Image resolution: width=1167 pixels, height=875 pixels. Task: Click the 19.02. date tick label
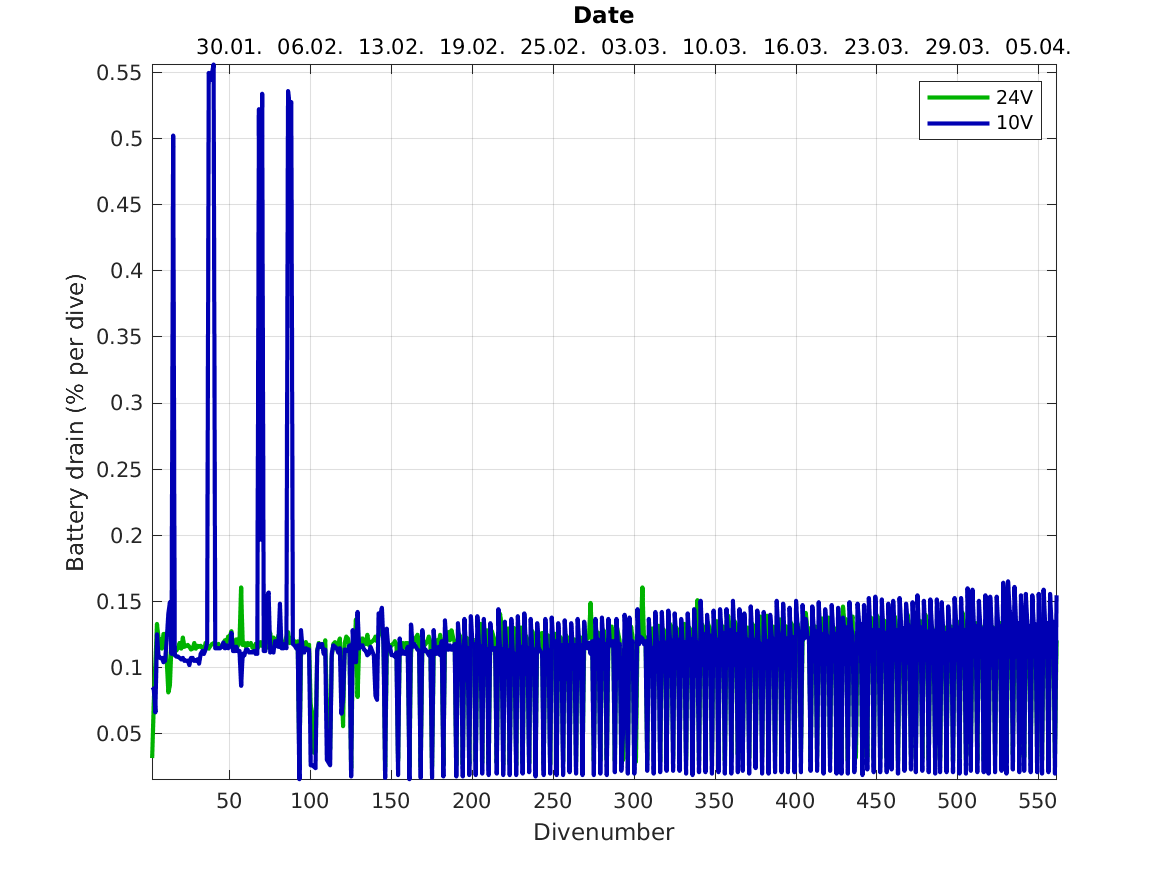(x=473, y=48)
